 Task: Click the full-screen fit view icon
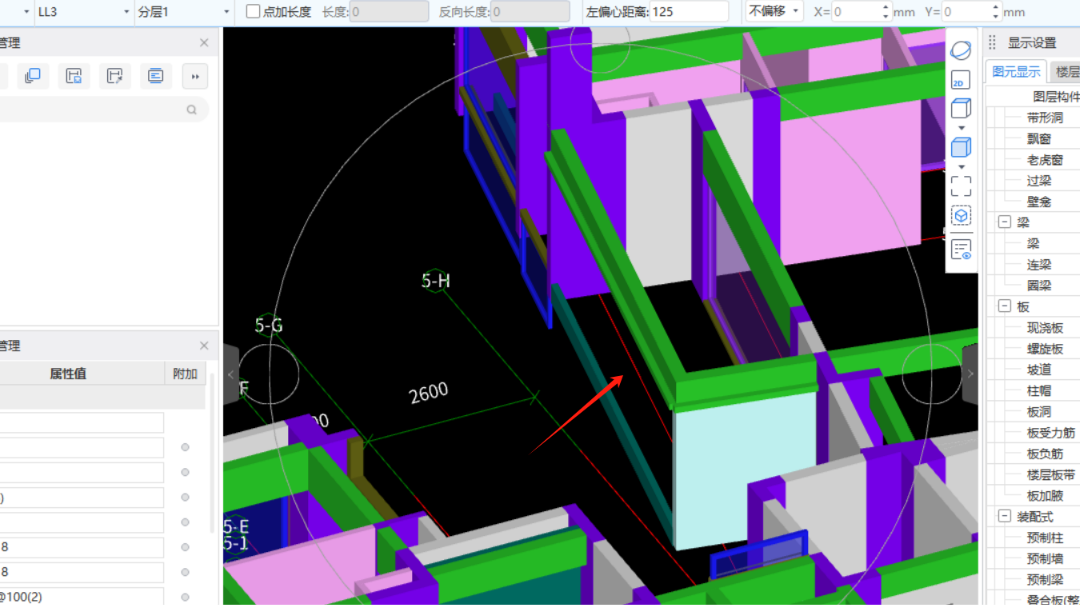(x=961, y=186)
